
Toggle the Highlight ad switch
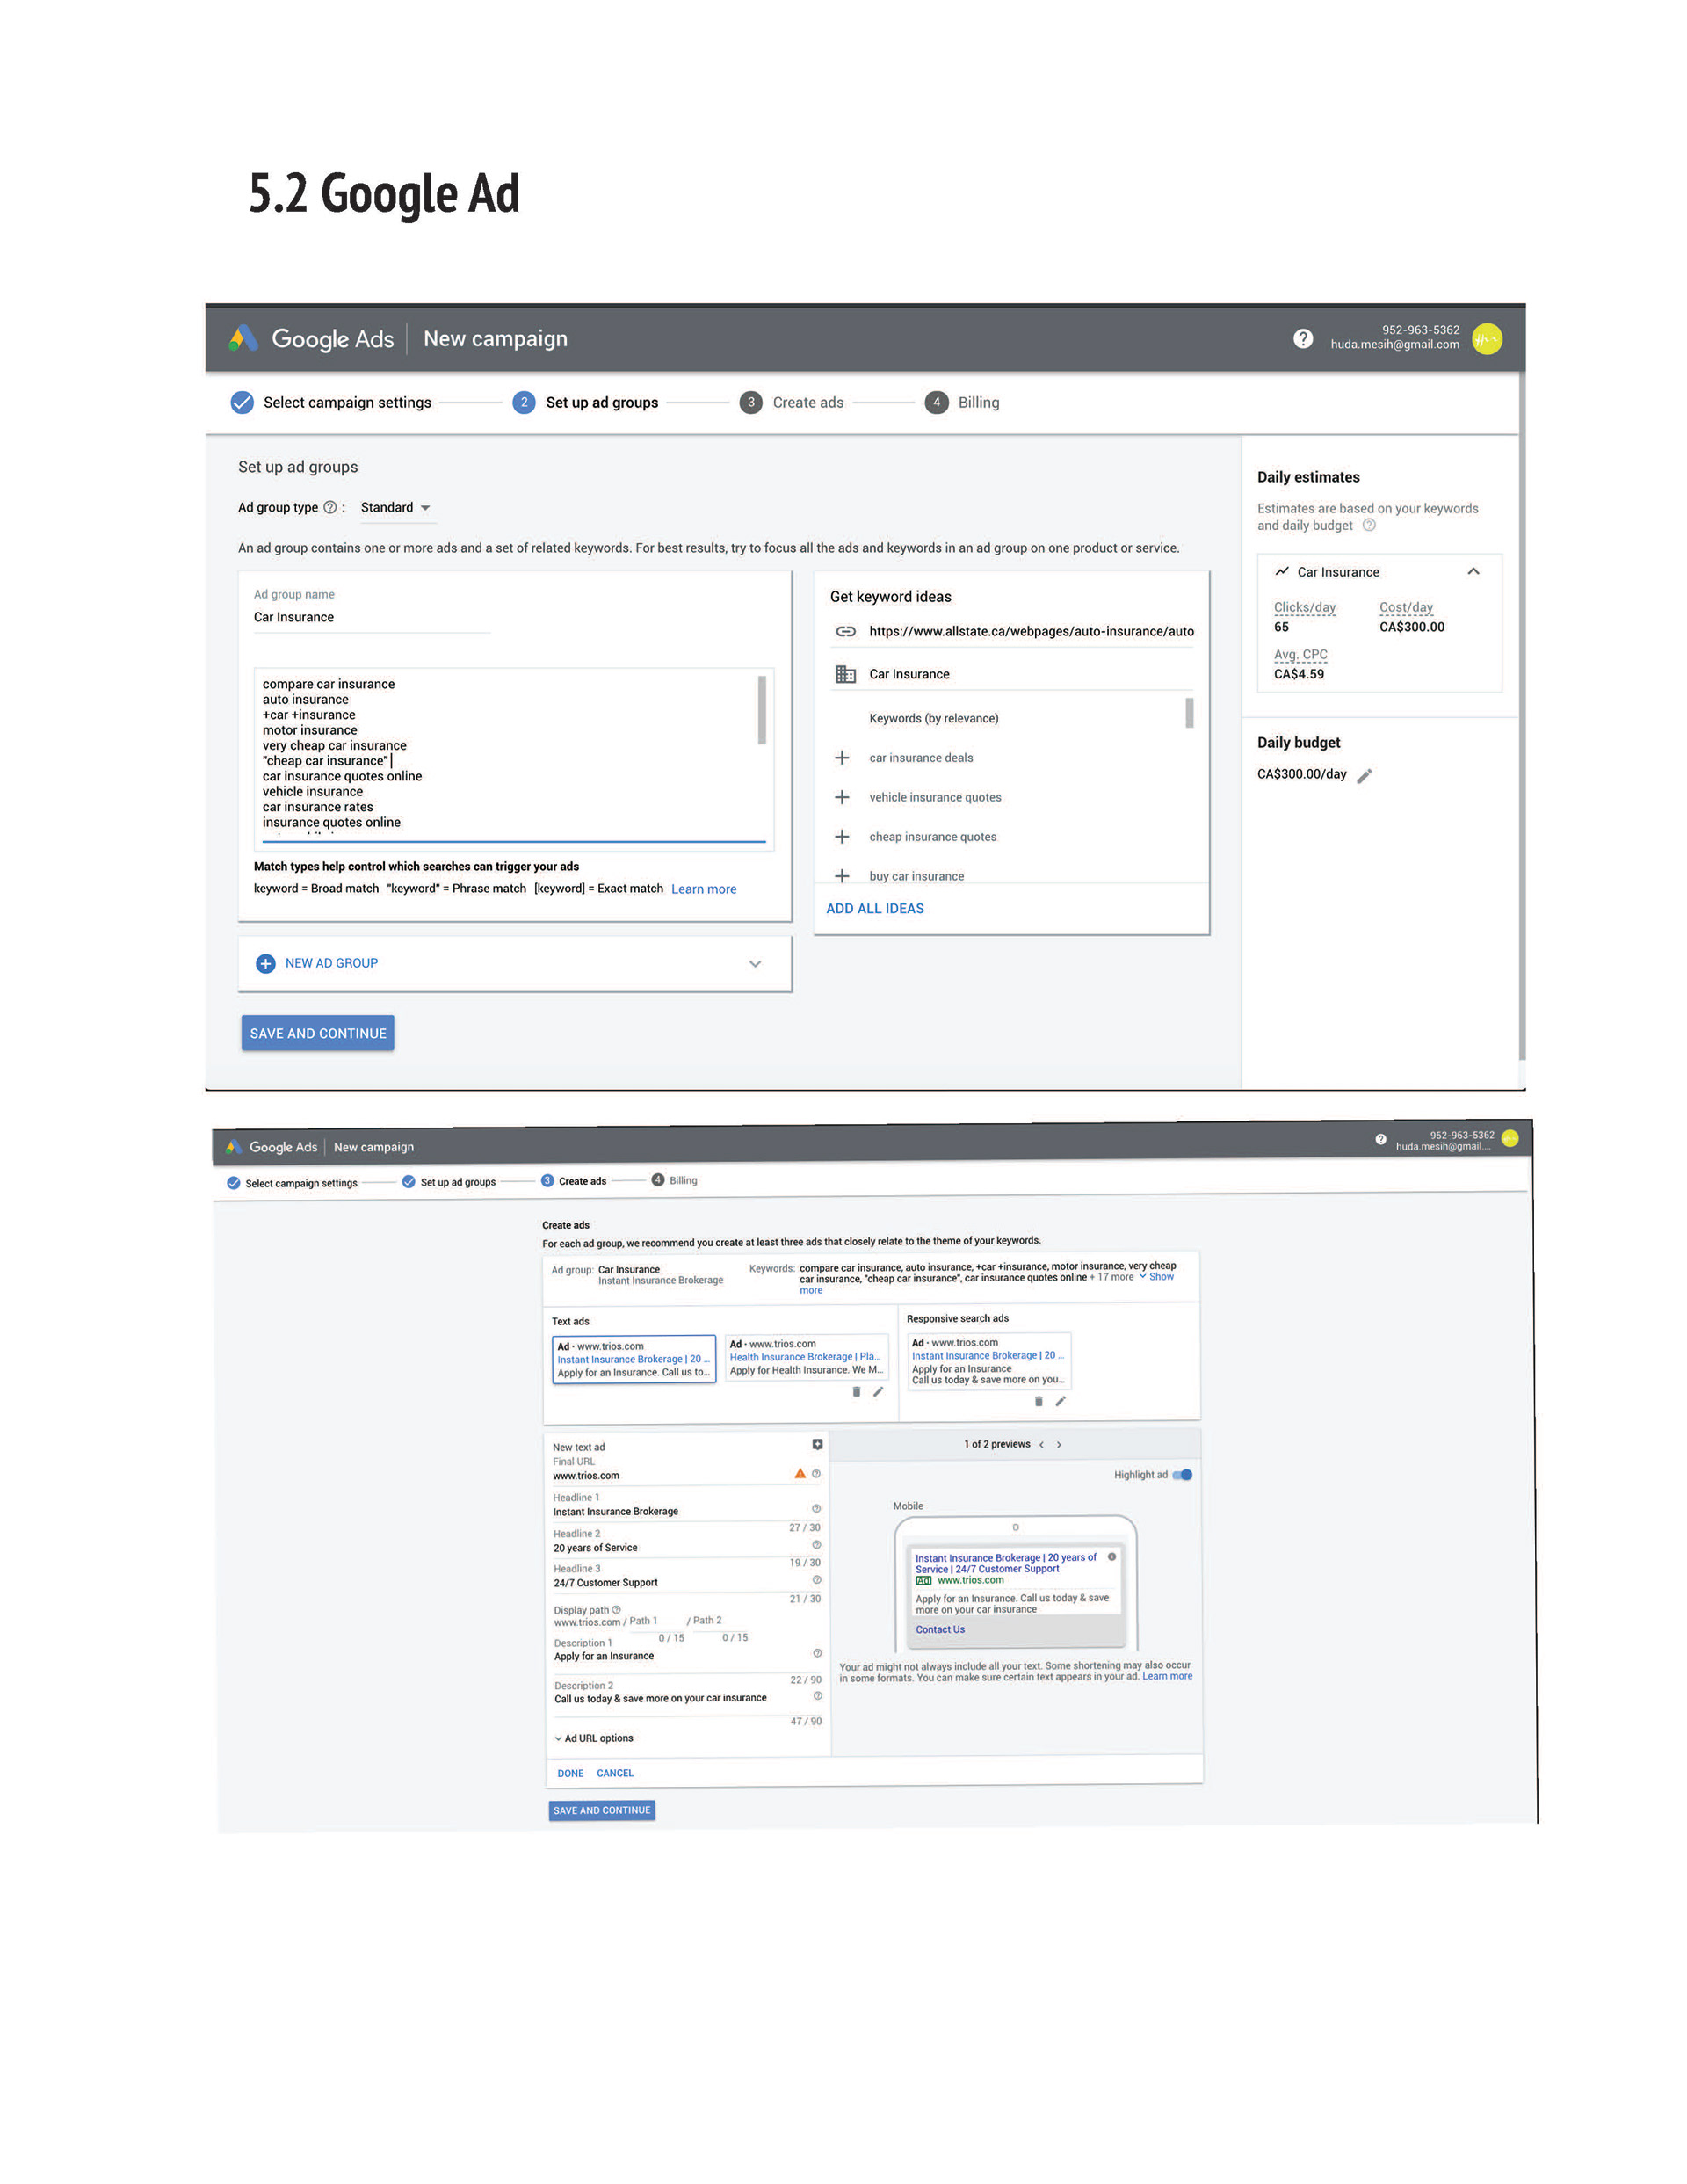click(1182, 1475)
